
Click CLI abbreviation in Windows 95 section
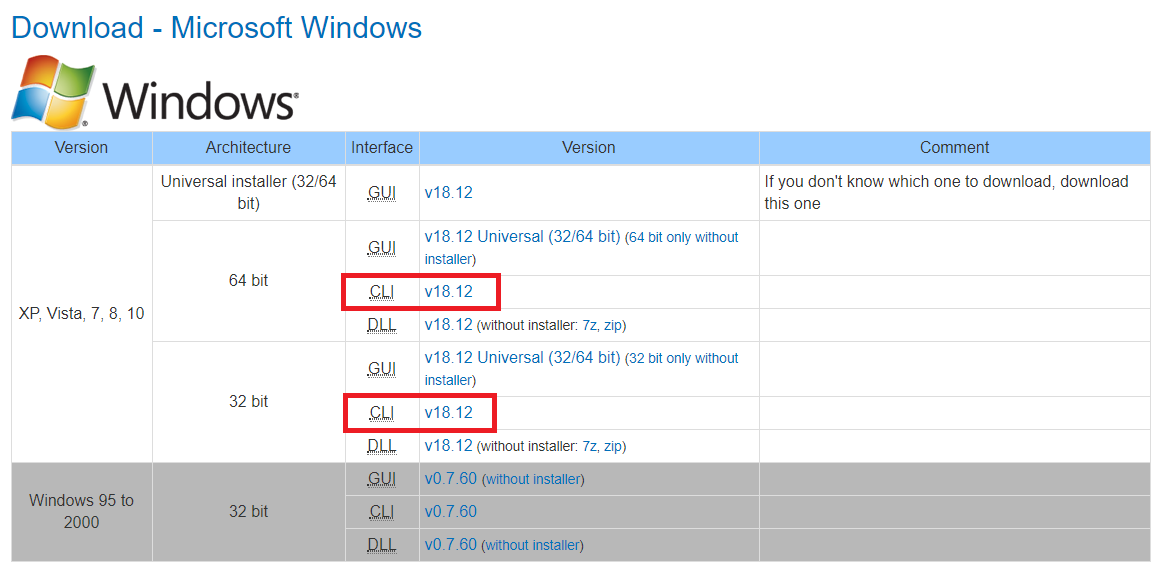point(382,512)
